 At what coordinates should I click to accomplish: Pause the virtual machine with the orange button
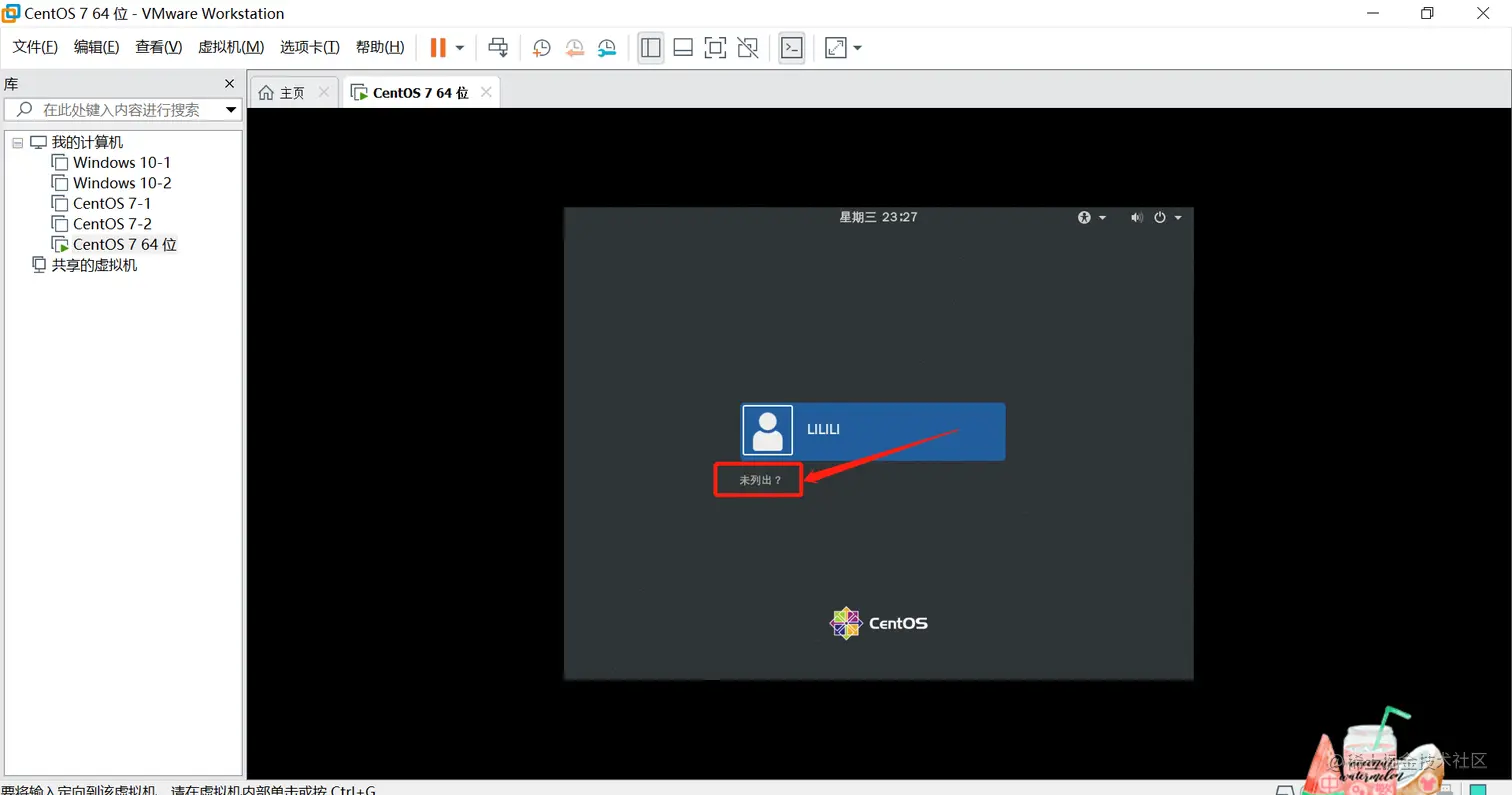[x=438, y=47]
